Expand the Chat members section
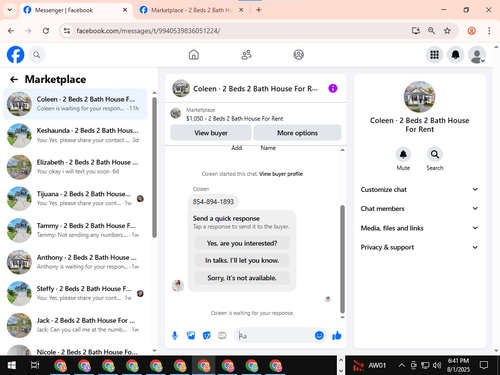500x375 pixels. [419, 208]
